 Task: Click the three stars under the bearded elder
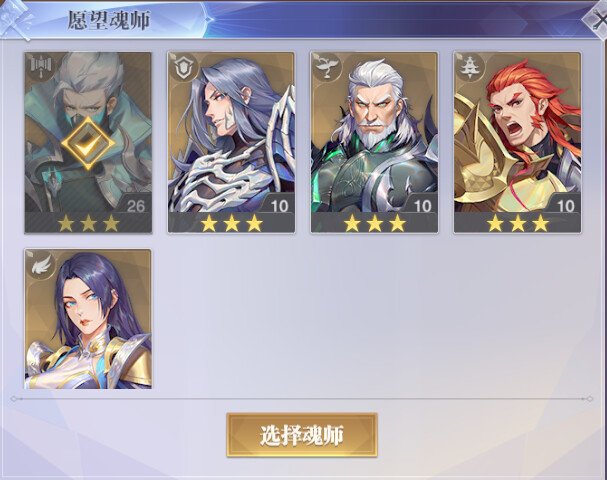[375, 223]
